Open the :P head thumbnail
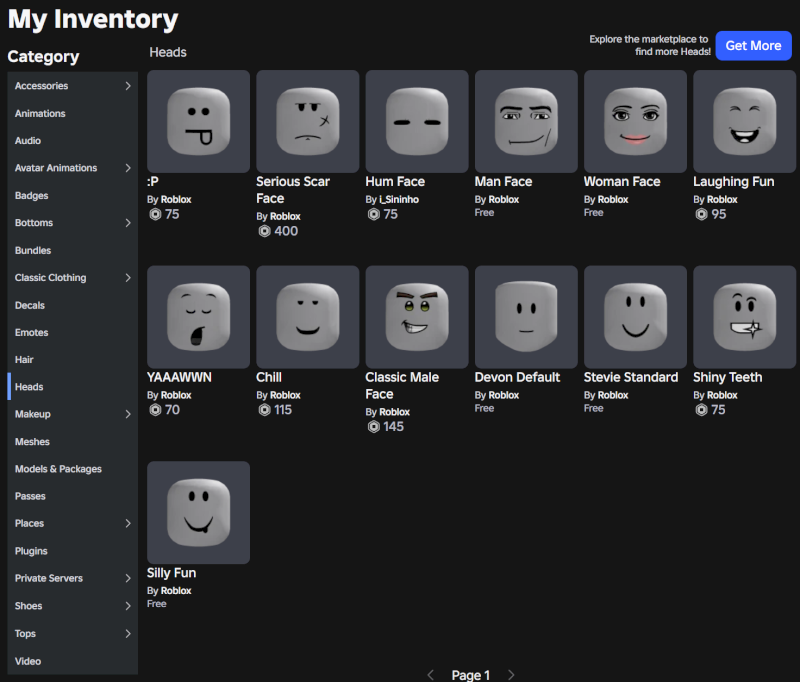The height and width of the screenshot is (682, 800). coord(198,121)
